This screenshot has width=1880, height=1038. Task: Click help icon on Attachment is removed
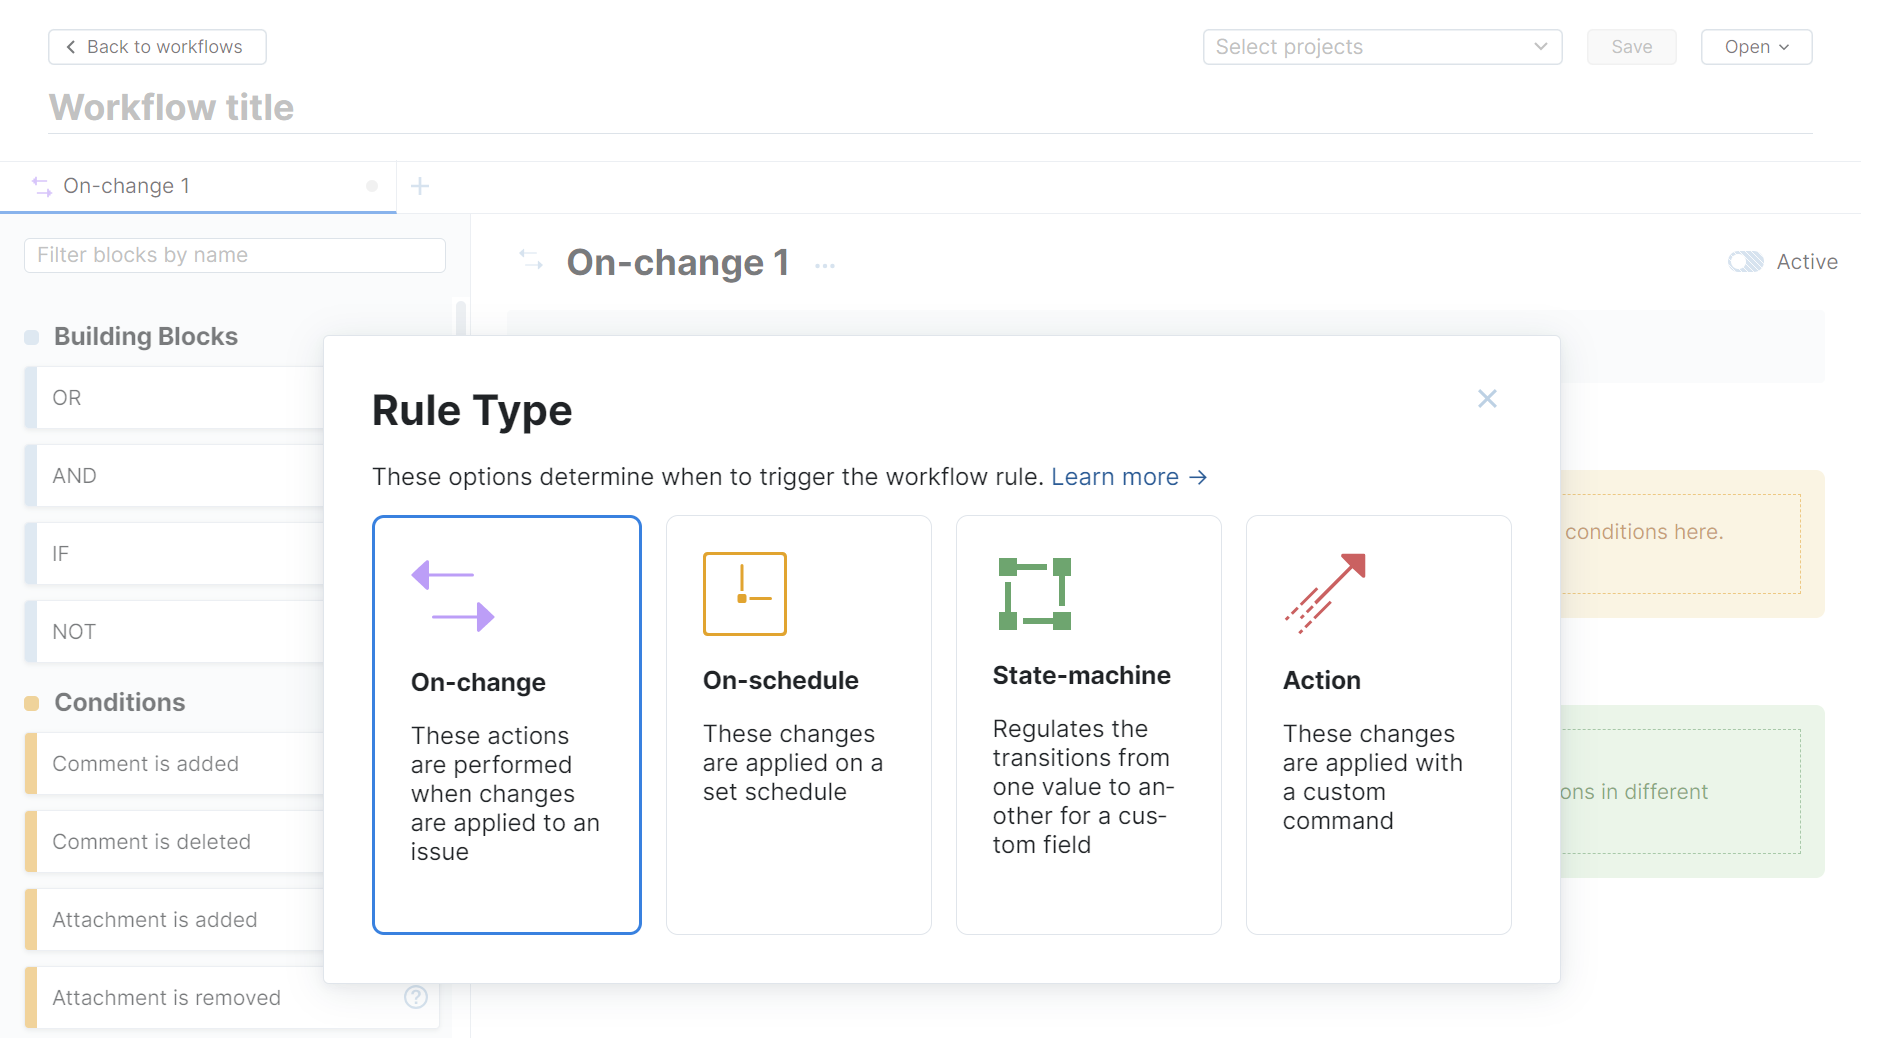click(x=416, y=997)
